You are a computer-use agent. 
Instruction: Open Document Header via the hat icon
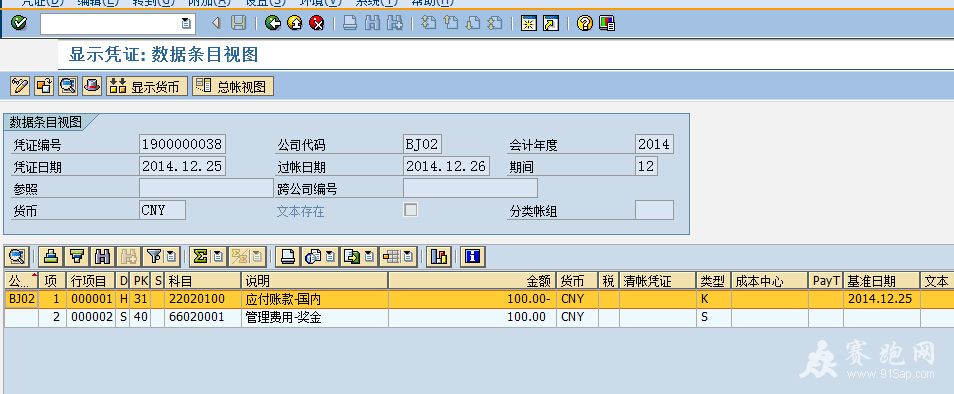(92, 86)
